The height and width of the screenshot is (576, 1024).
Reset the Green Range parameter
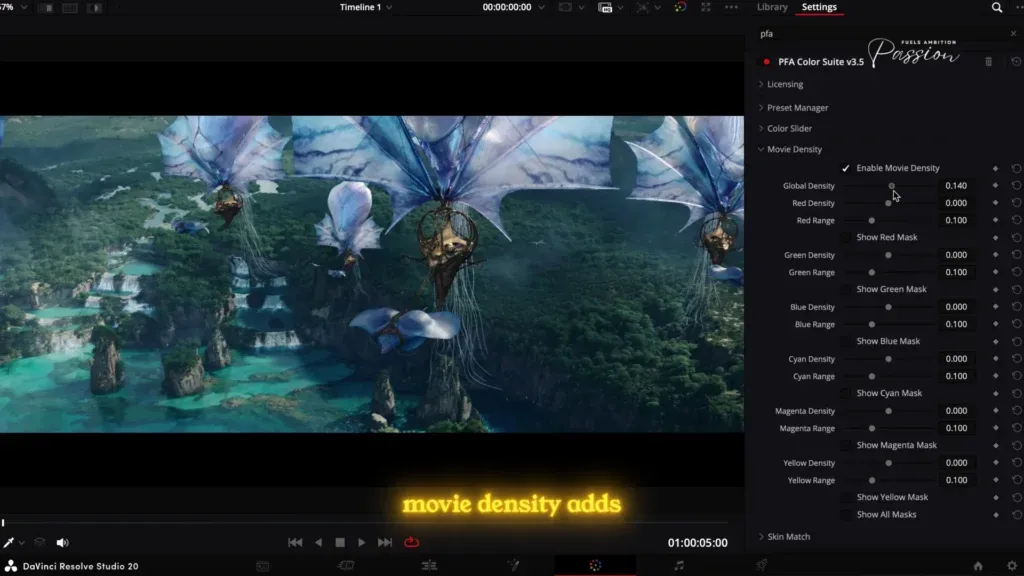tap(1016, 272)
